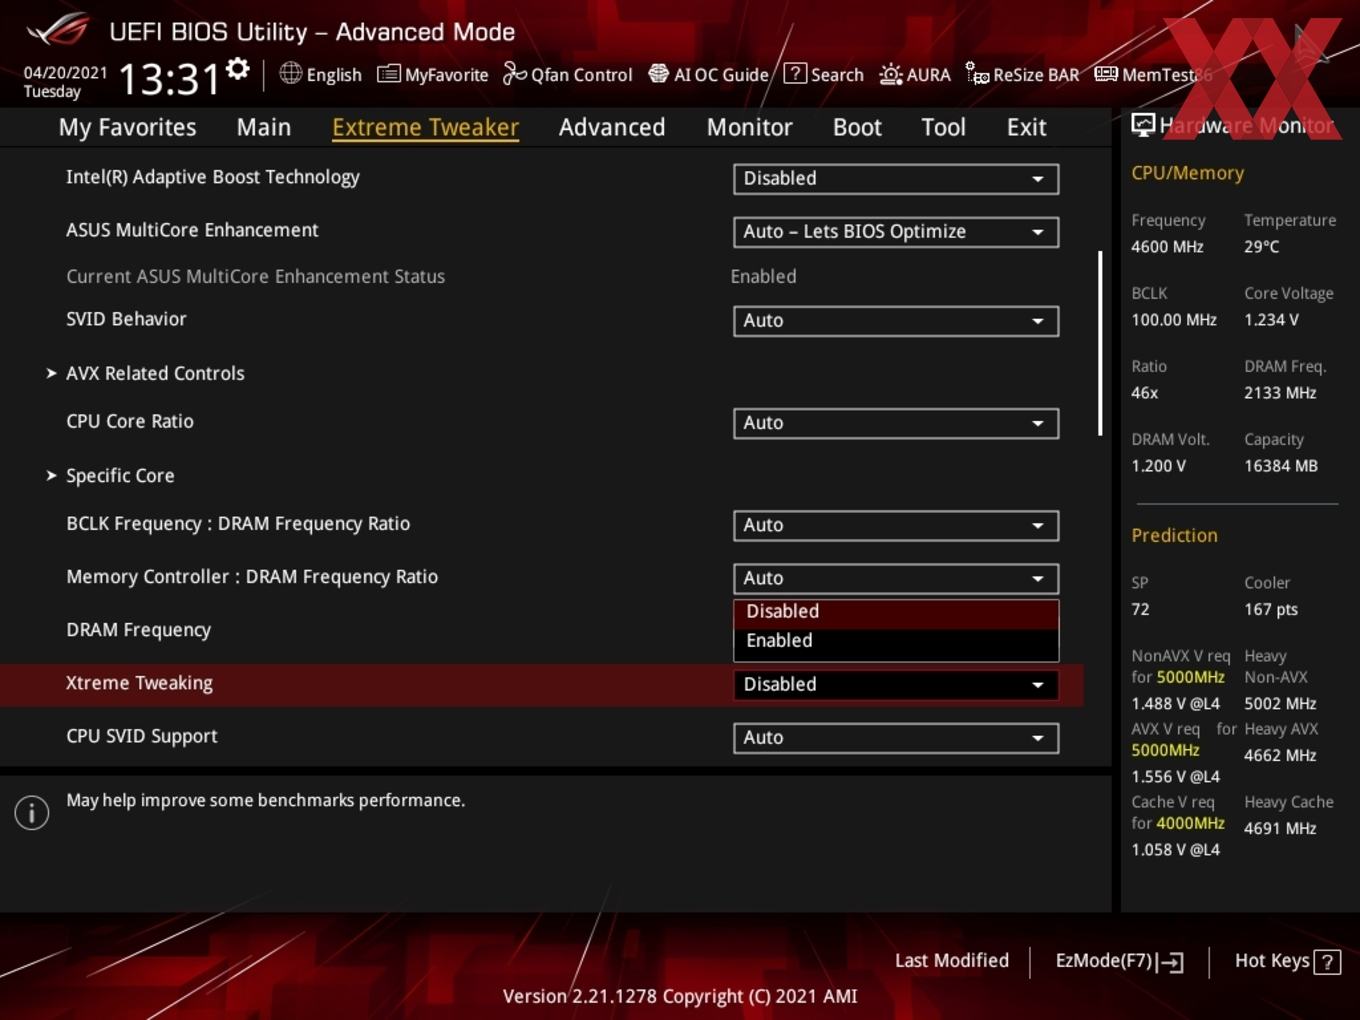Click Current ASUS MultiCore Enhancement Status label
The height and width of the screenshot is (1020, 1360).
point(255,276)
